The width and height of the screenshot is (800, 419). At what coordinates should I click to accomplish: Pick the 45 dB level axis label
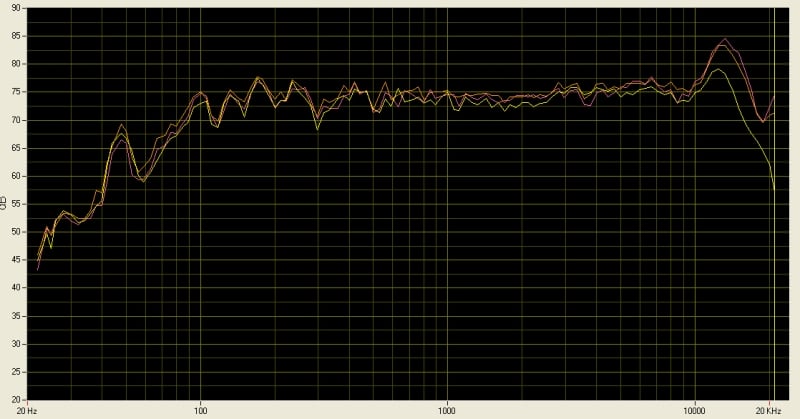(x=18, y=260)
